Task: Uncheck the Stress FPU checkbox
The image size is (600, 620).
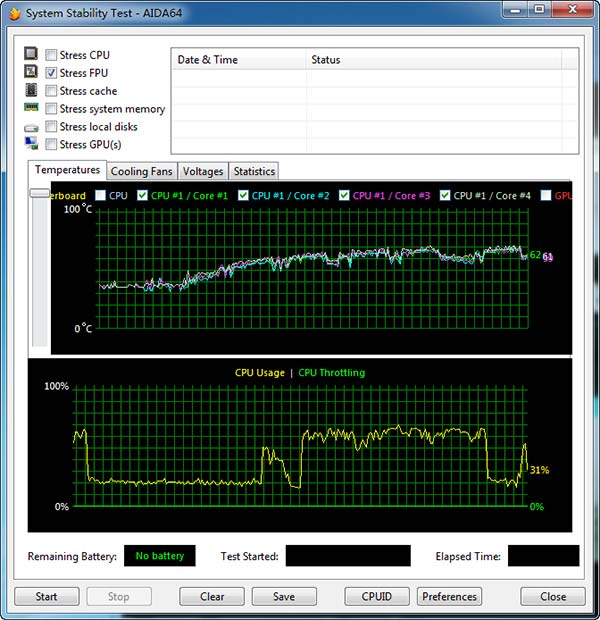Action: pyautogui.click(x=51, y=73)
